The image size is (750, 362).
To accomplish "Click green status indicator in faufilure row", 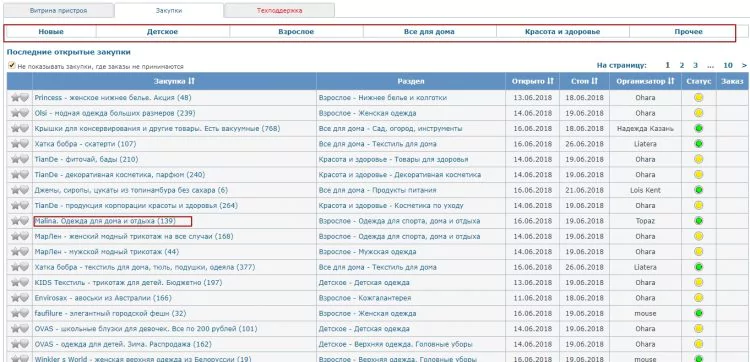I will [698, 313].
